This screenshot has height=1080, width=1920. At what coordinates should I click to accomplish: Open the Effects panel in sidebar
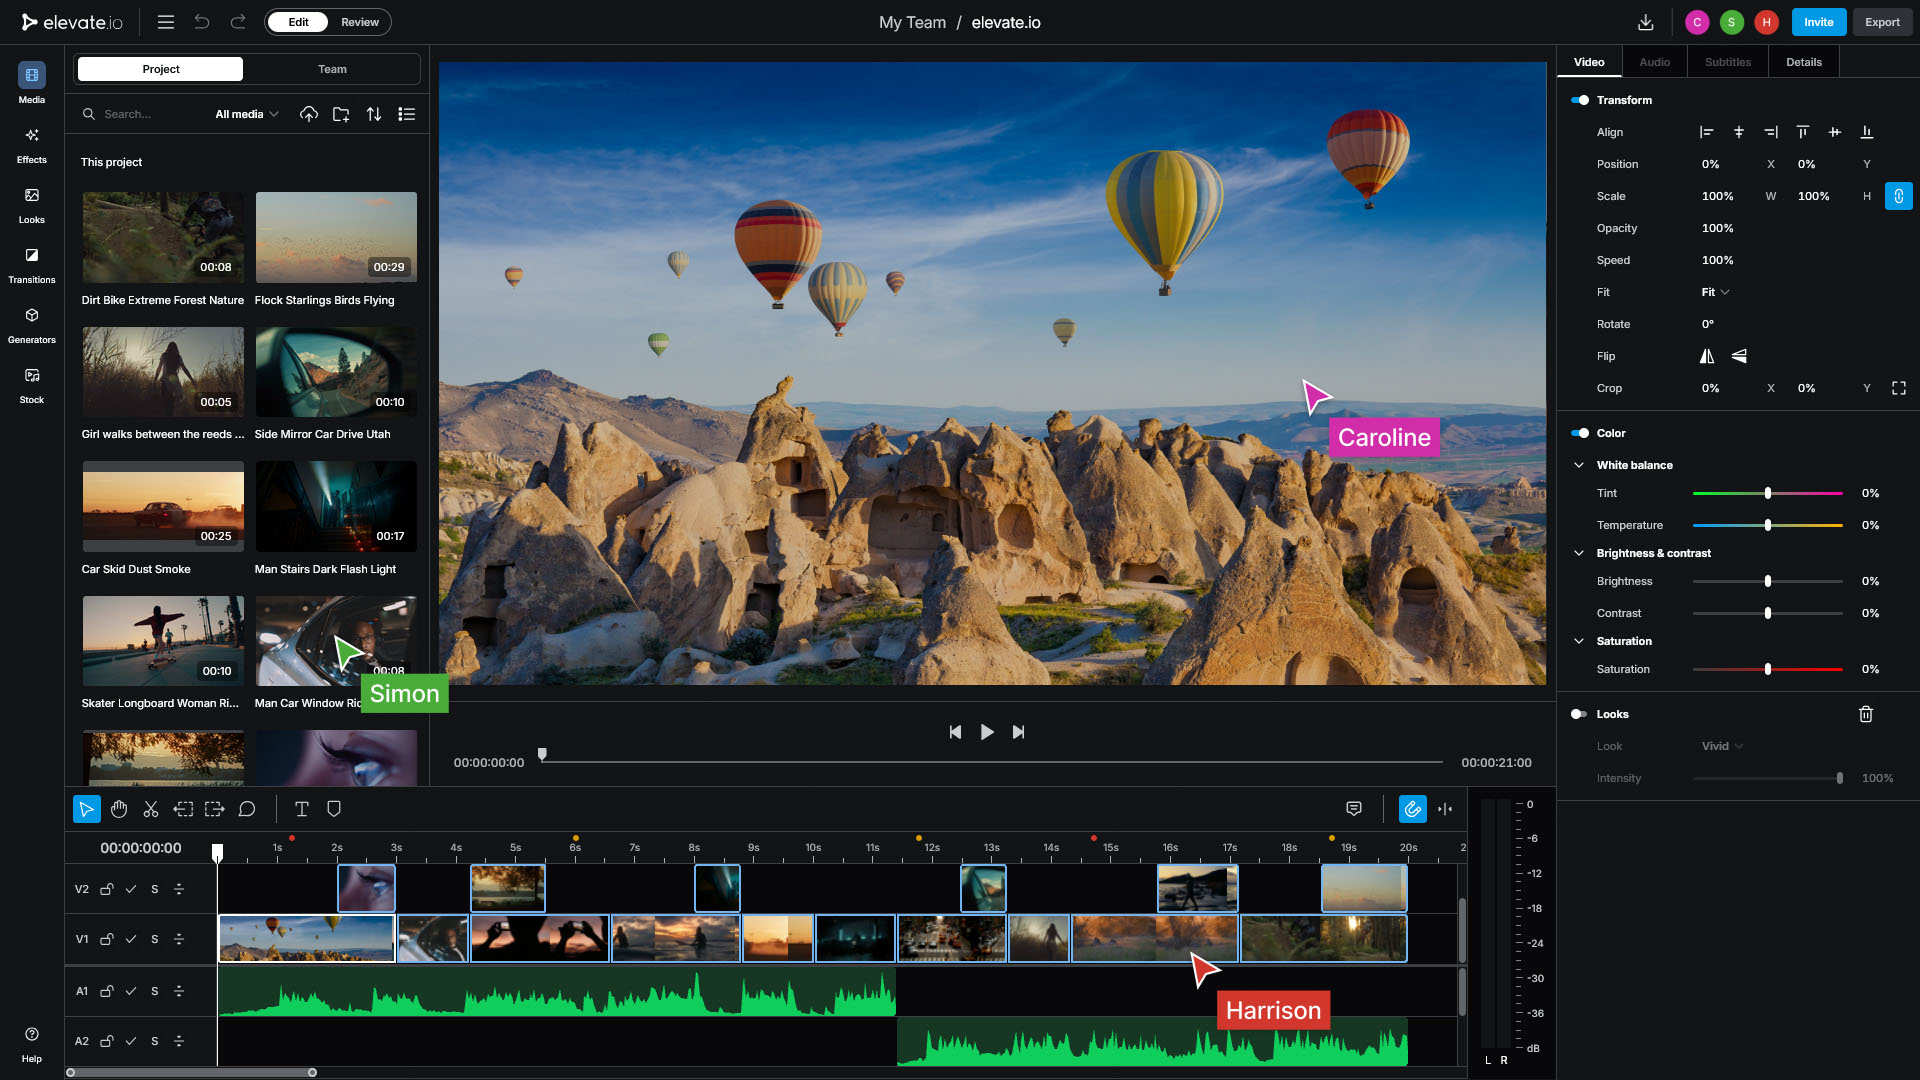32,144
